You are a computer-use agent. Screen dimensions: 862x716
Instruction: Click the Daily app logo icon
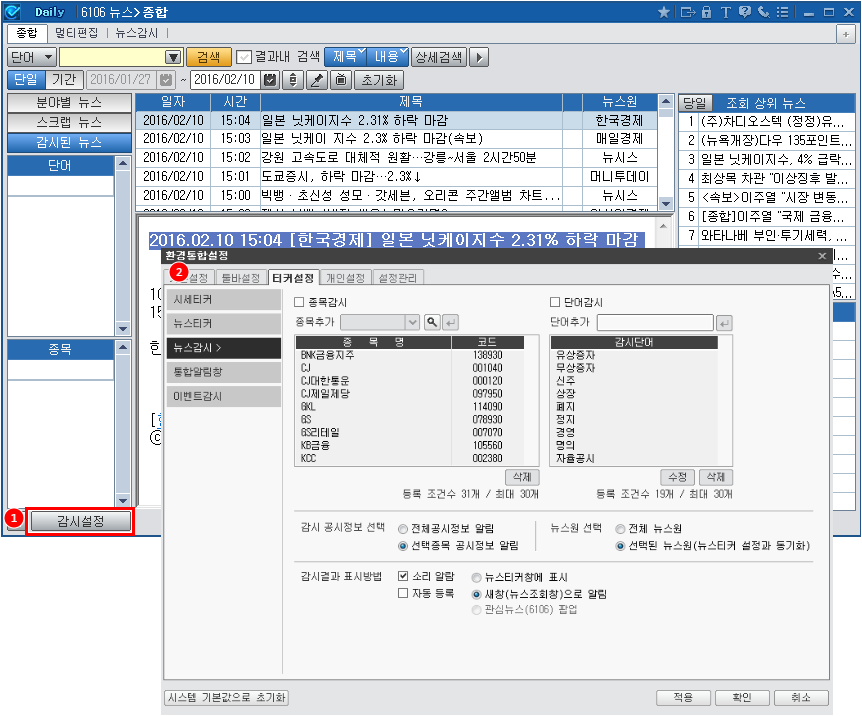point(12,12)
